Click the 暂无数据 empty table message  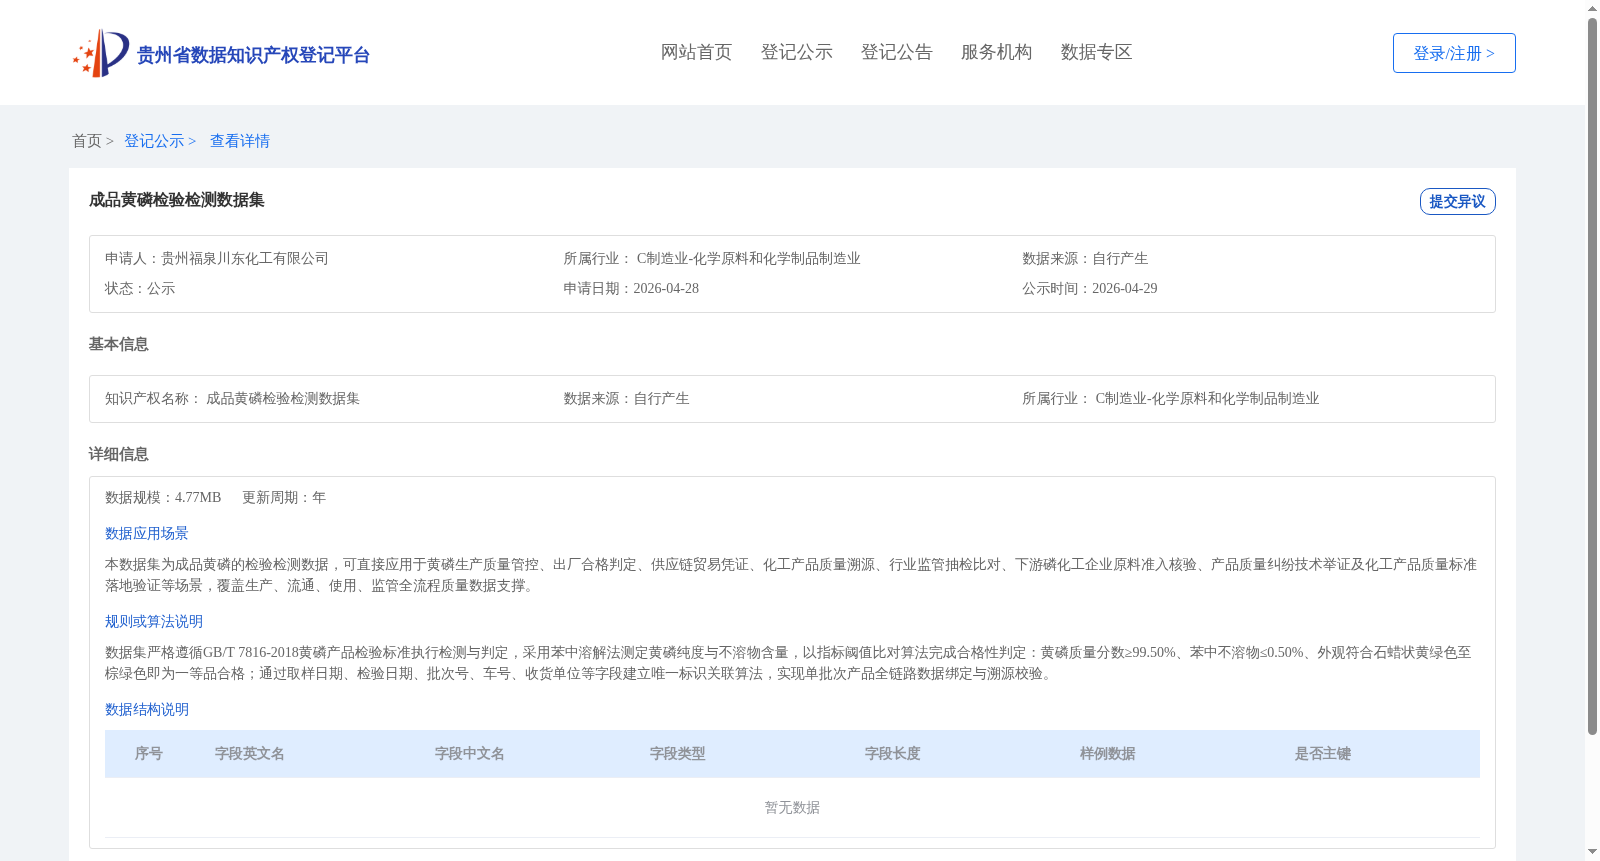pyautogui.click(x=792, y=807)
